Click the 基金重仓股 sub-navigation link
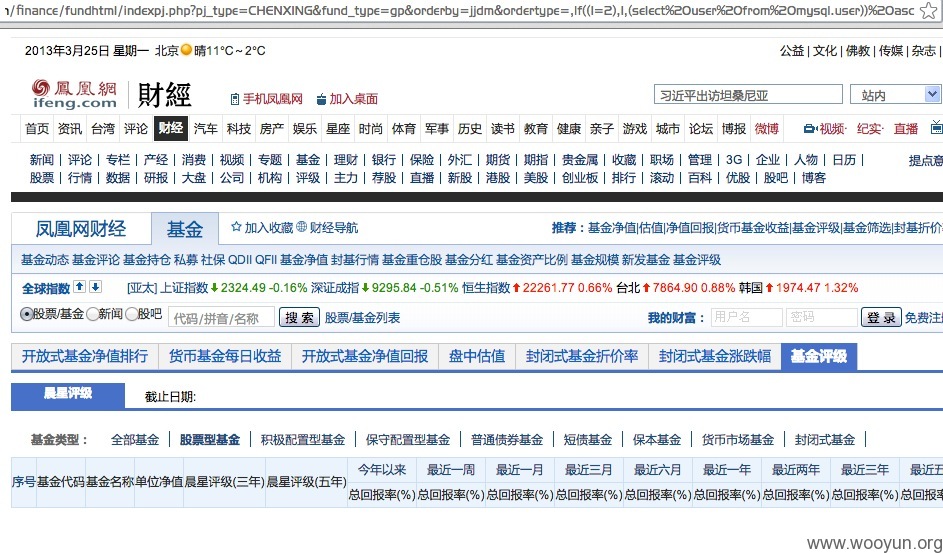The height and width of the screenshot is (553, 943). [x=412, y=260]
